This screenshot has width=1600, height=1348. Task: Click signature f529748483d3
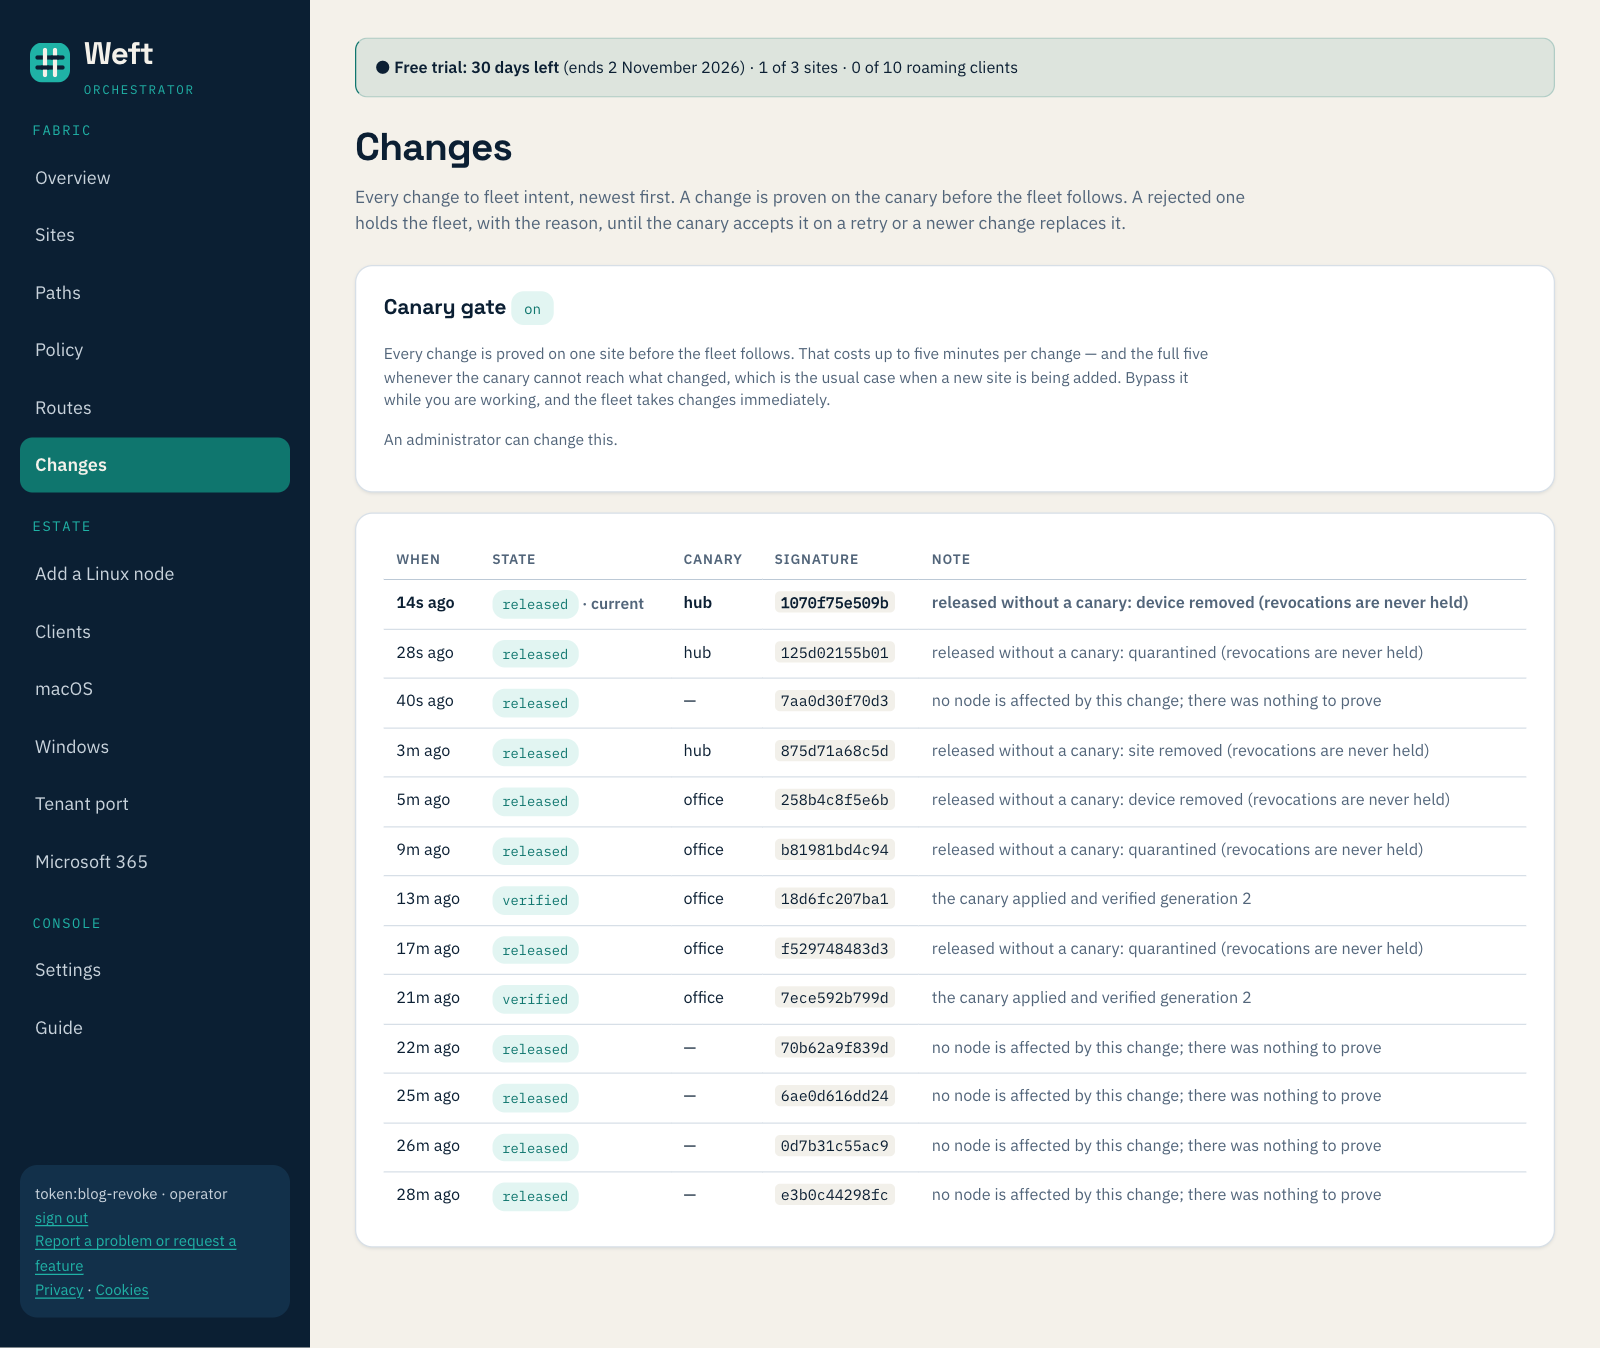[834, 949]
